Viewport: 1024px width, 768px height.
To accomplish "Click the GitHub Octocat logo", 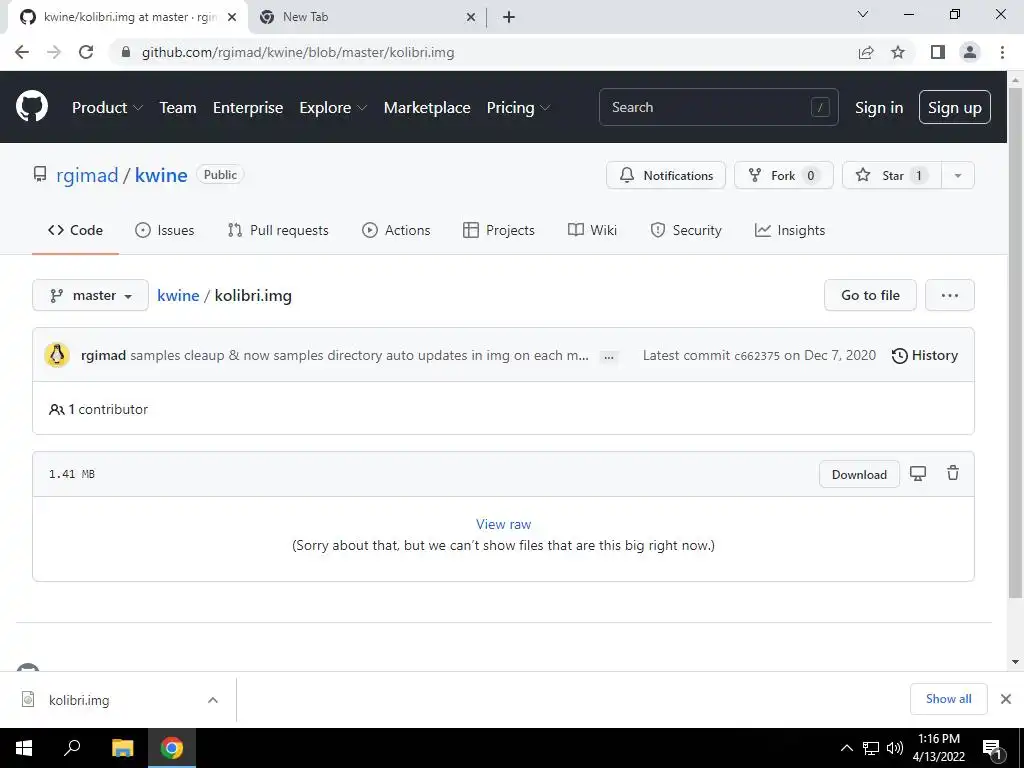I will [x=31, y=107].
